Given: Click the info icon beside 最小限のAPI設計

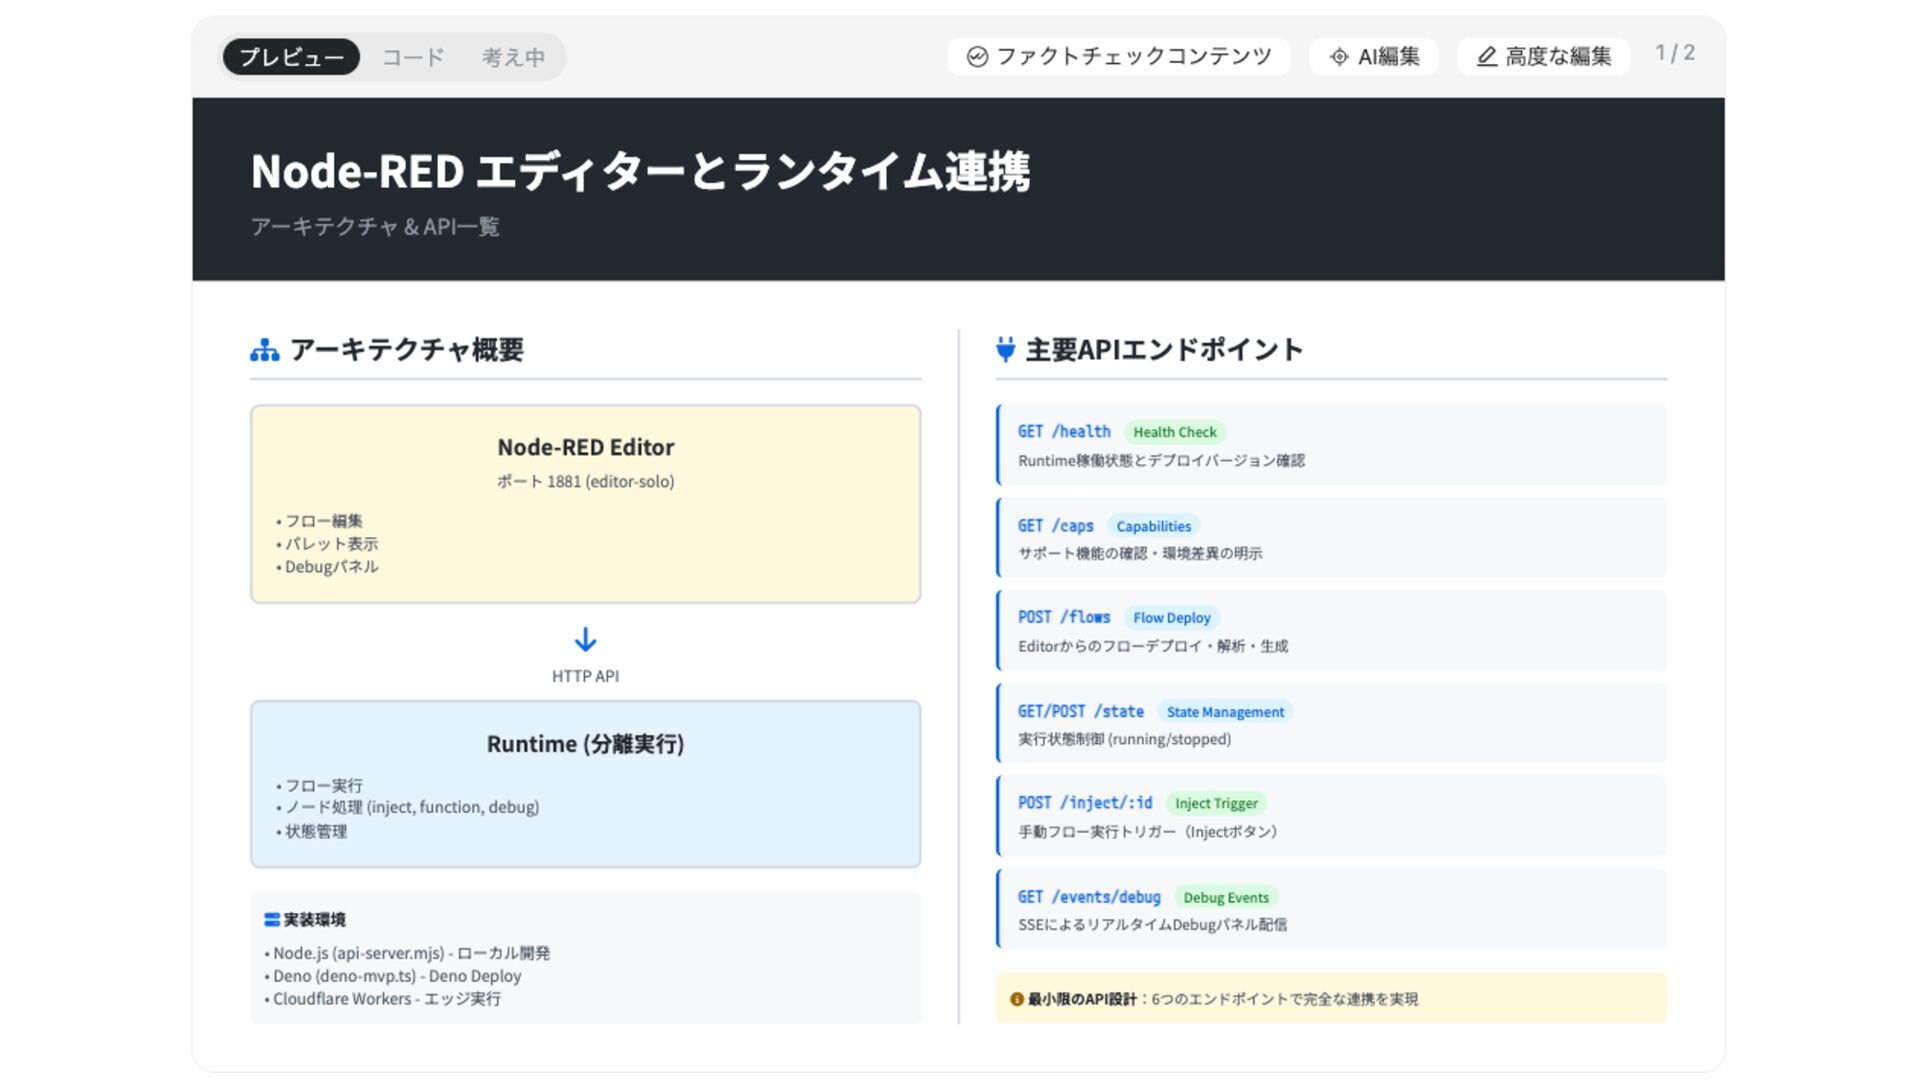Looking at the screenshot, I should (x=1016, y=999).
